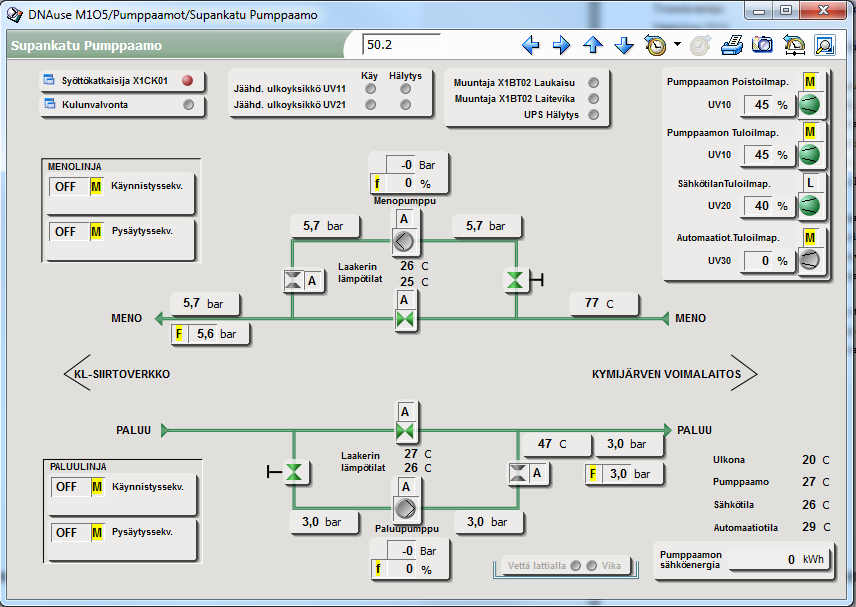This screenshot has height=607, width=856.
Task: Click the Paluupumppu pump symbol
Action: (x=406, y=508)
